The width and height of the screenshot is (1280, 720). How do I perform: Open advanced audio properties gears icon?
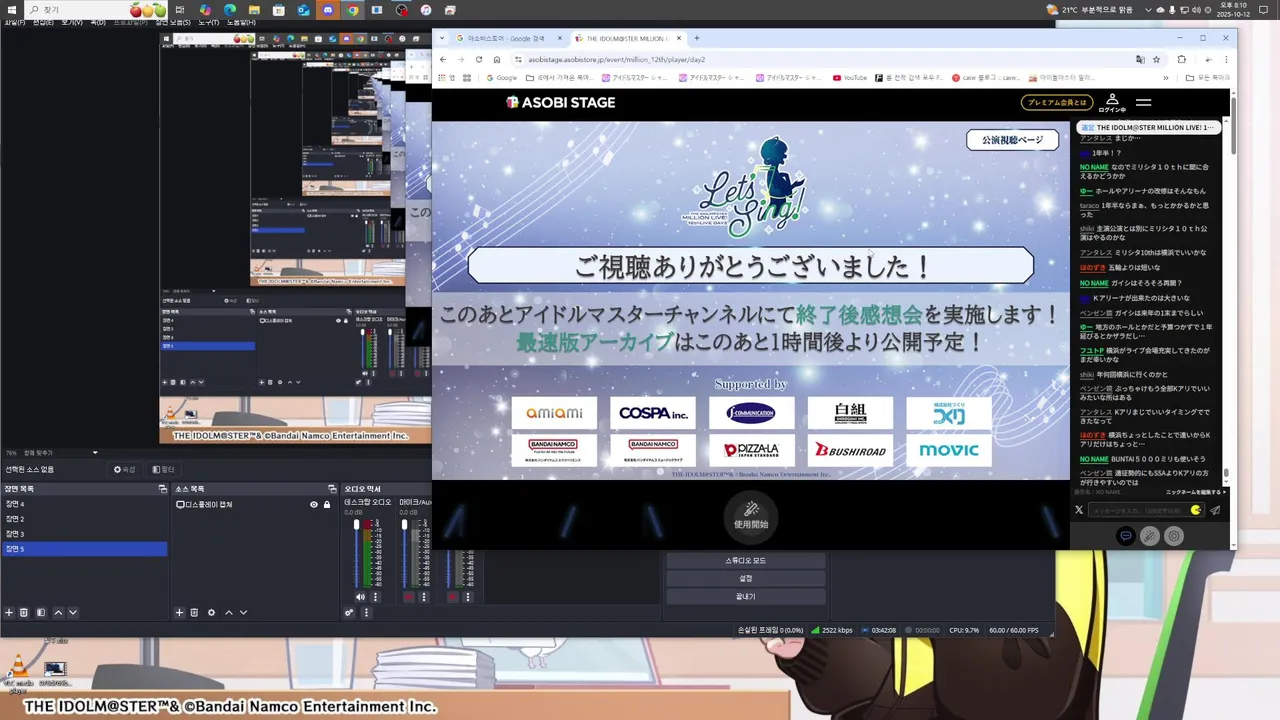(x=349, y=612)
